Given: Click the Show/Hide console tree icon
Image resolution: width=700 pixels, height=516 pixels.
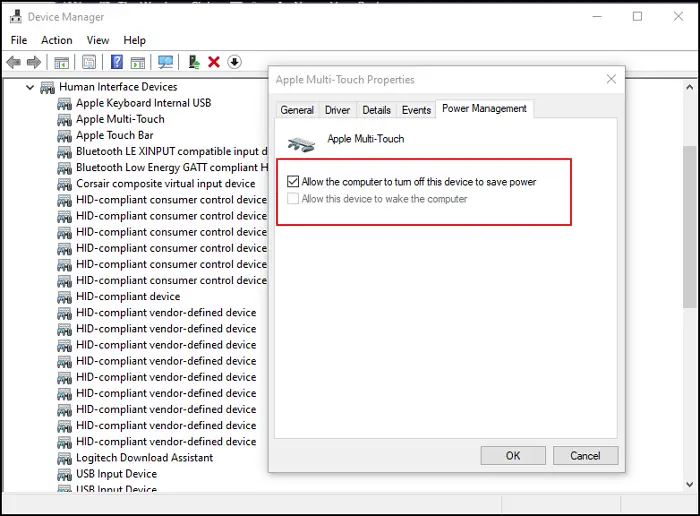Looking at the screenshot, I should point(62,62).
